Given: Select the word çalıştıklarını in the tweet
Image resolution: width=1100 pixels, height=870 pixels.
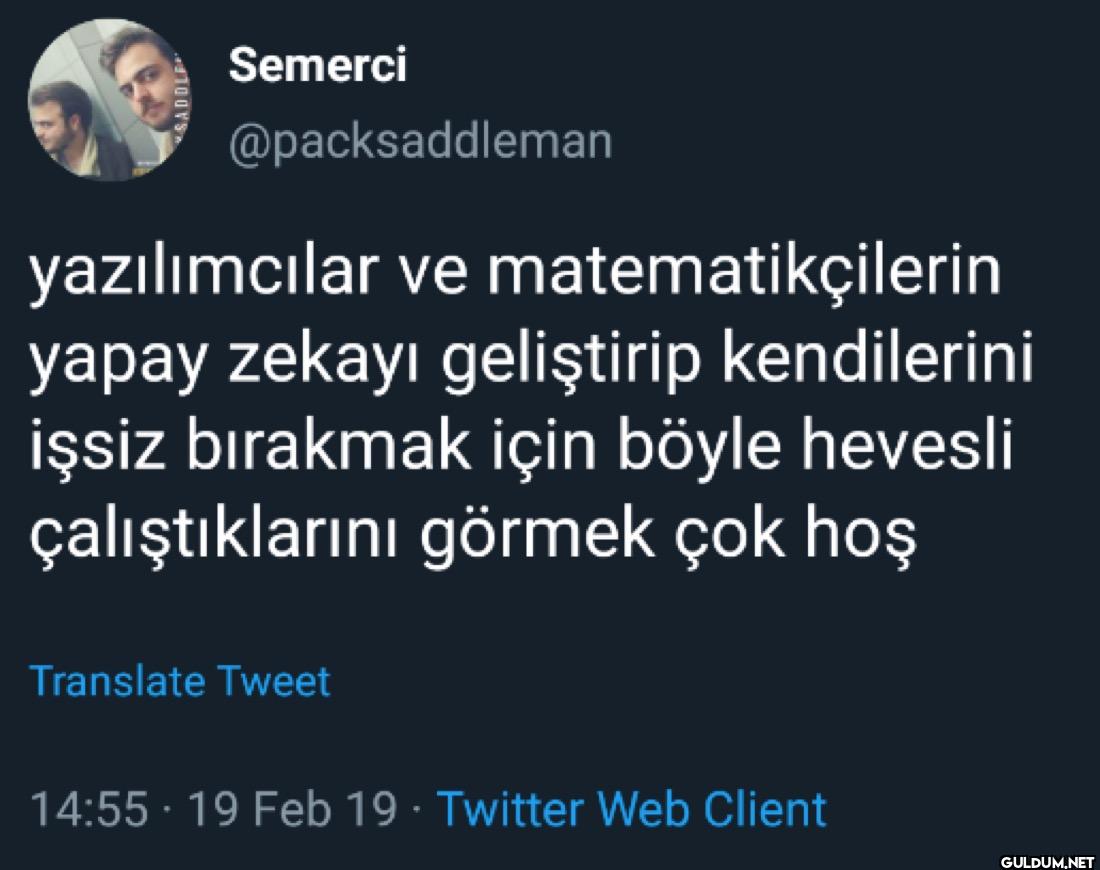Looking at the screenshot, I should point(216,538).
